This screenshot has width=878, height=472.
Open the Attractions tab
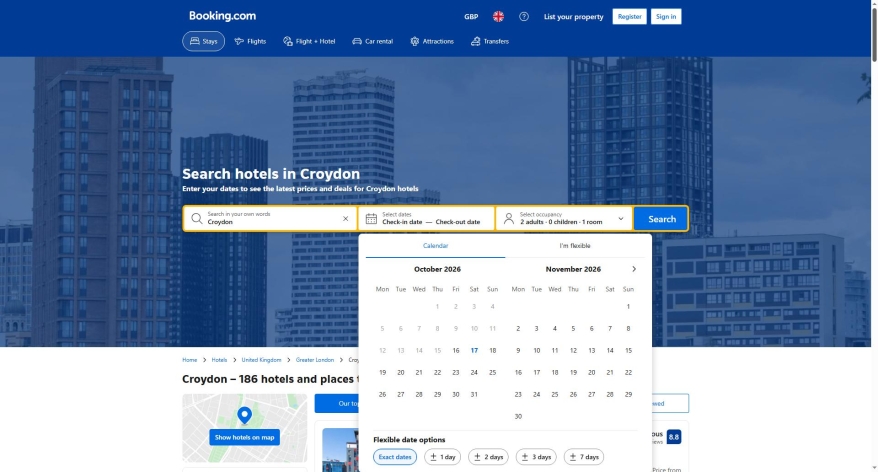(x=432, y=41)
